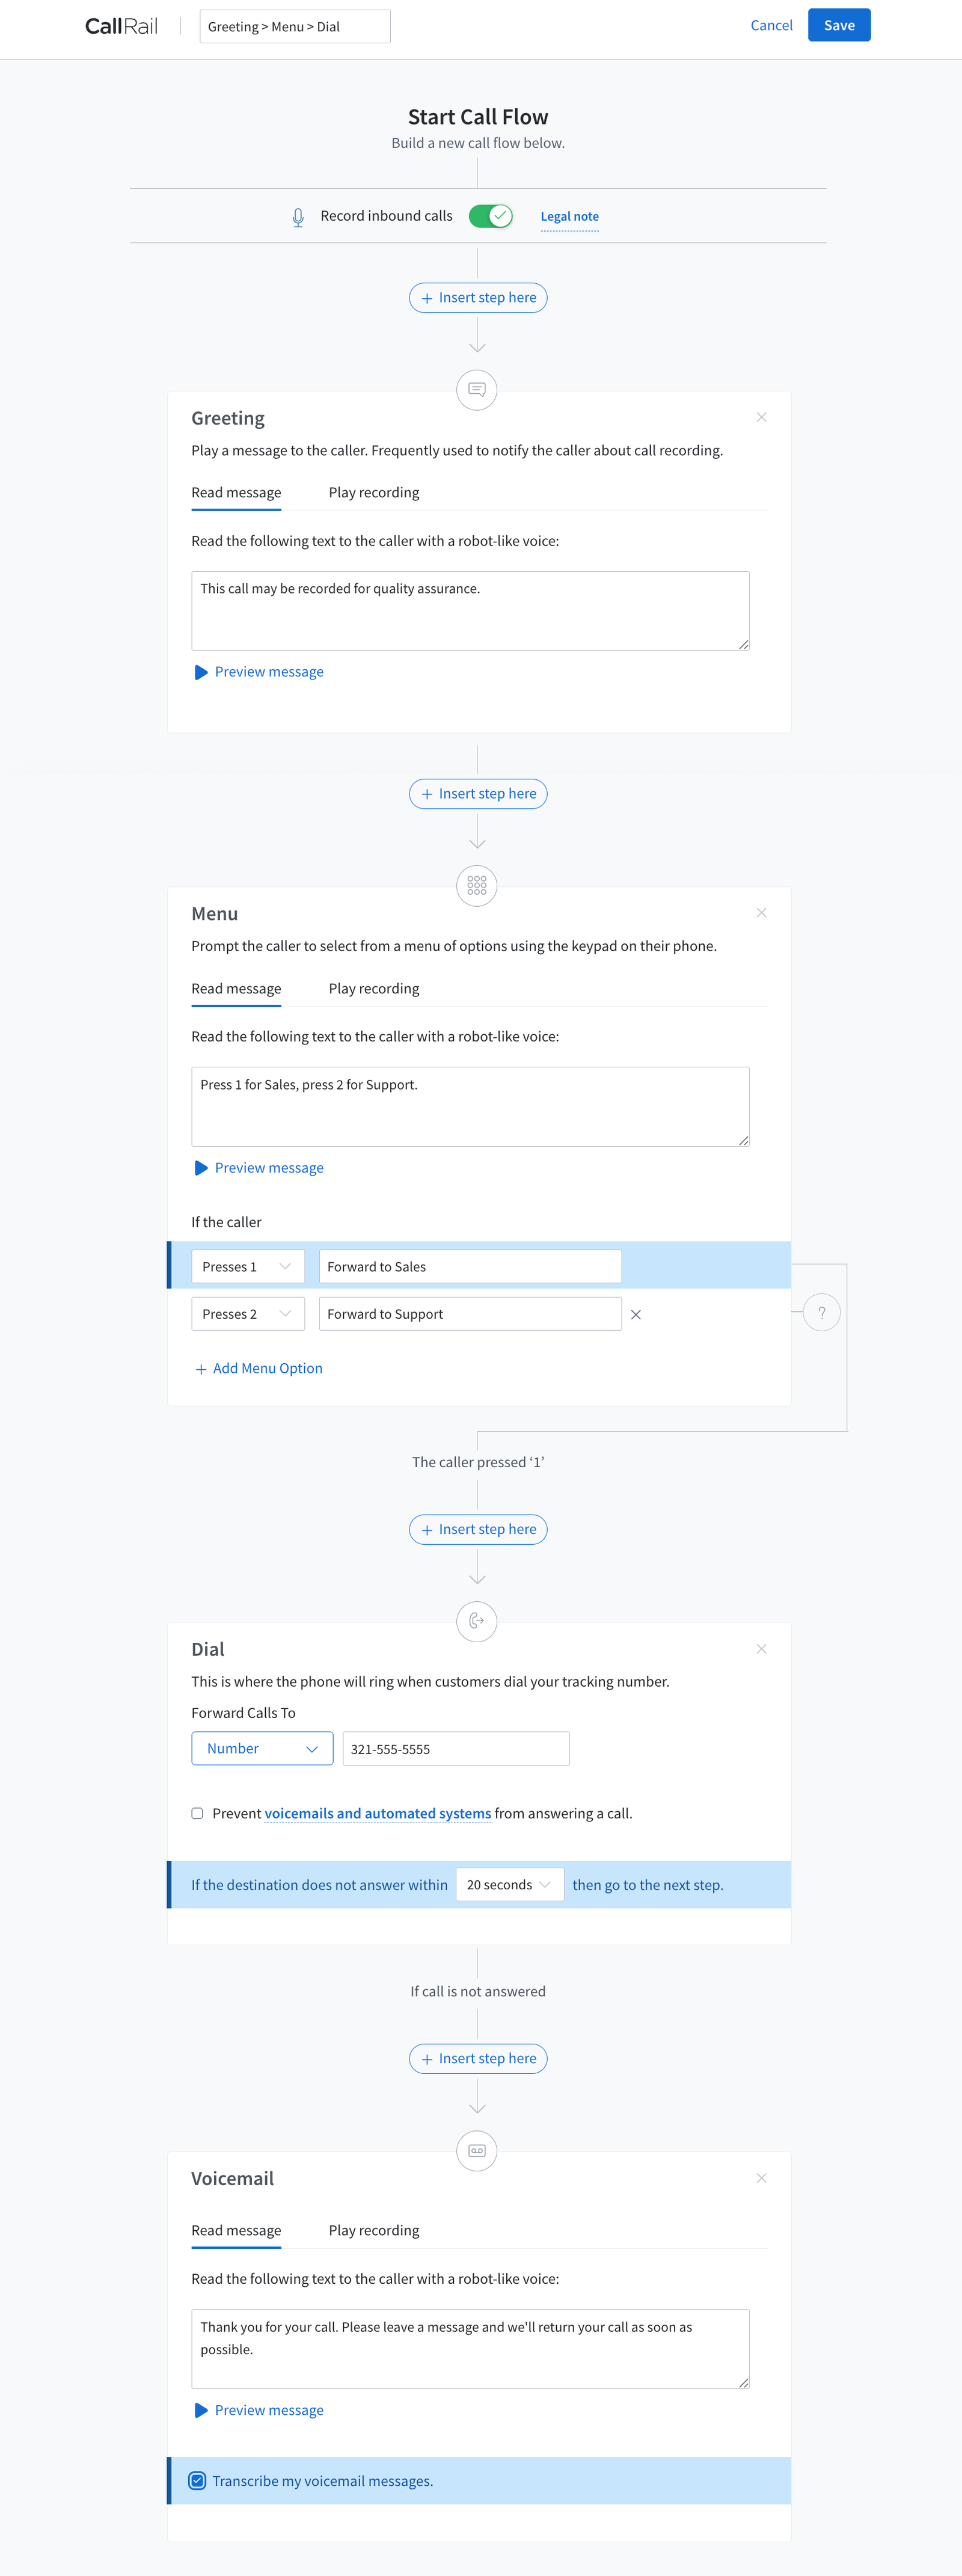Delete the Presses 2 menu option

(x=636, y=1314)
